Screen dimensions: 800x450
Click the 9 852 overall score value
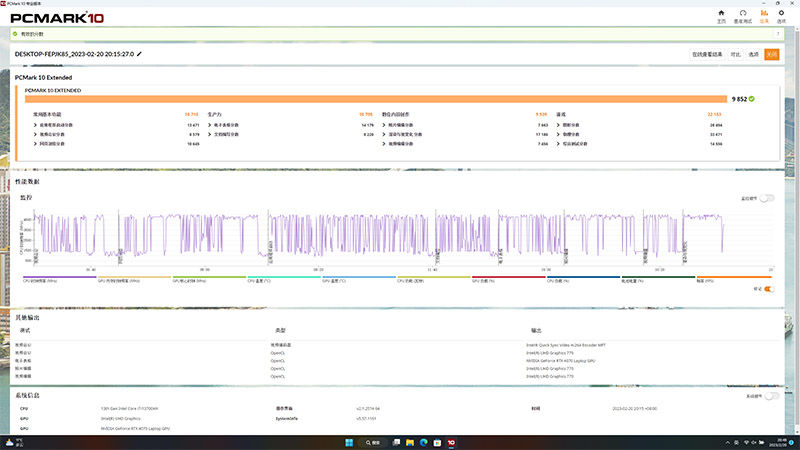(x=739, y=99)
